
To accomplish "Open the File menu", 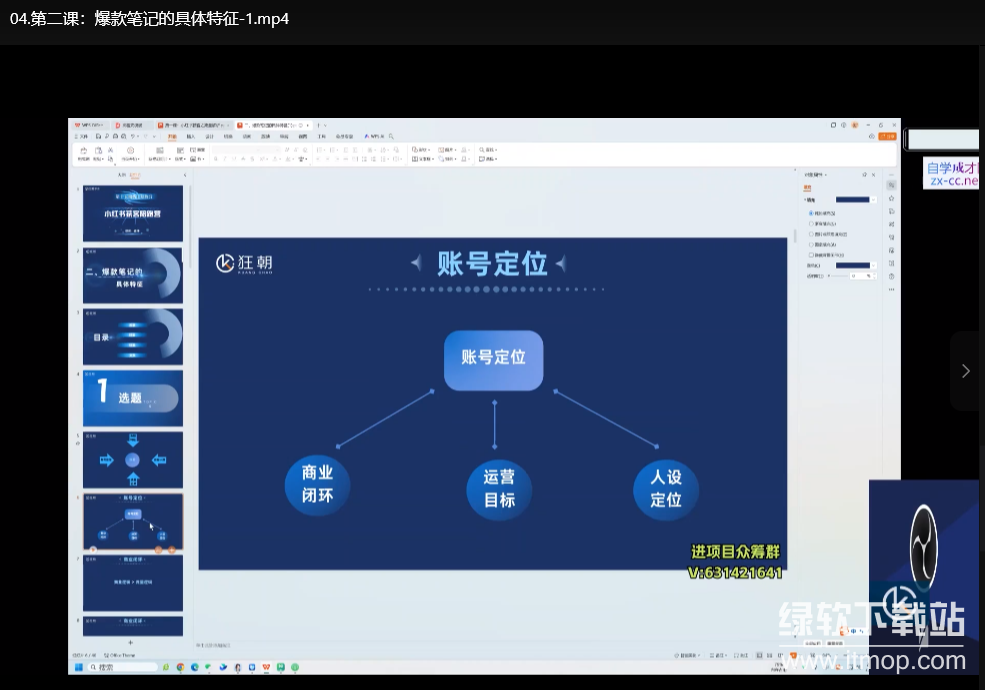I will pyautogui.click(x=82, y=136).
